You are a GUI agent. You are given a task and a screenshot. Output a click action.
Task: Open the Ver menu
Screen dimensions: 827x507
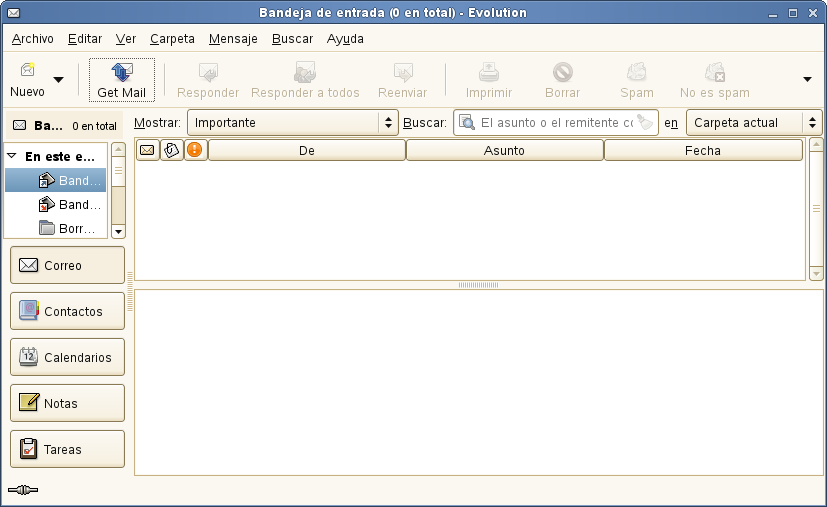pyautogui.click(x=126, y=39)
